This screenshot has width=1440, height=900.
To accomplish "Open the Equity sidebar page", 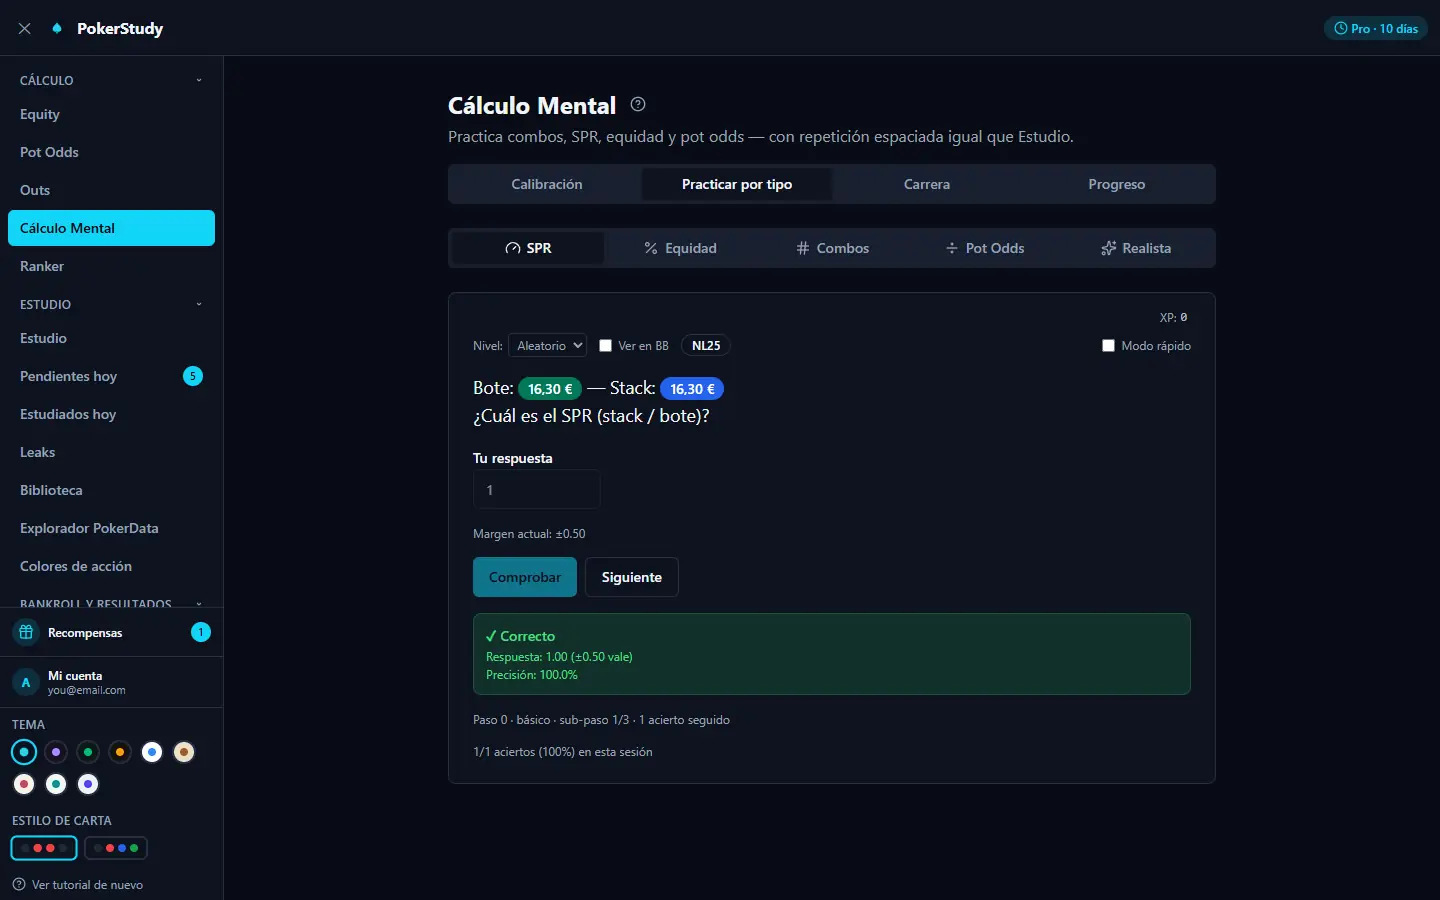I will coord(111,114).
